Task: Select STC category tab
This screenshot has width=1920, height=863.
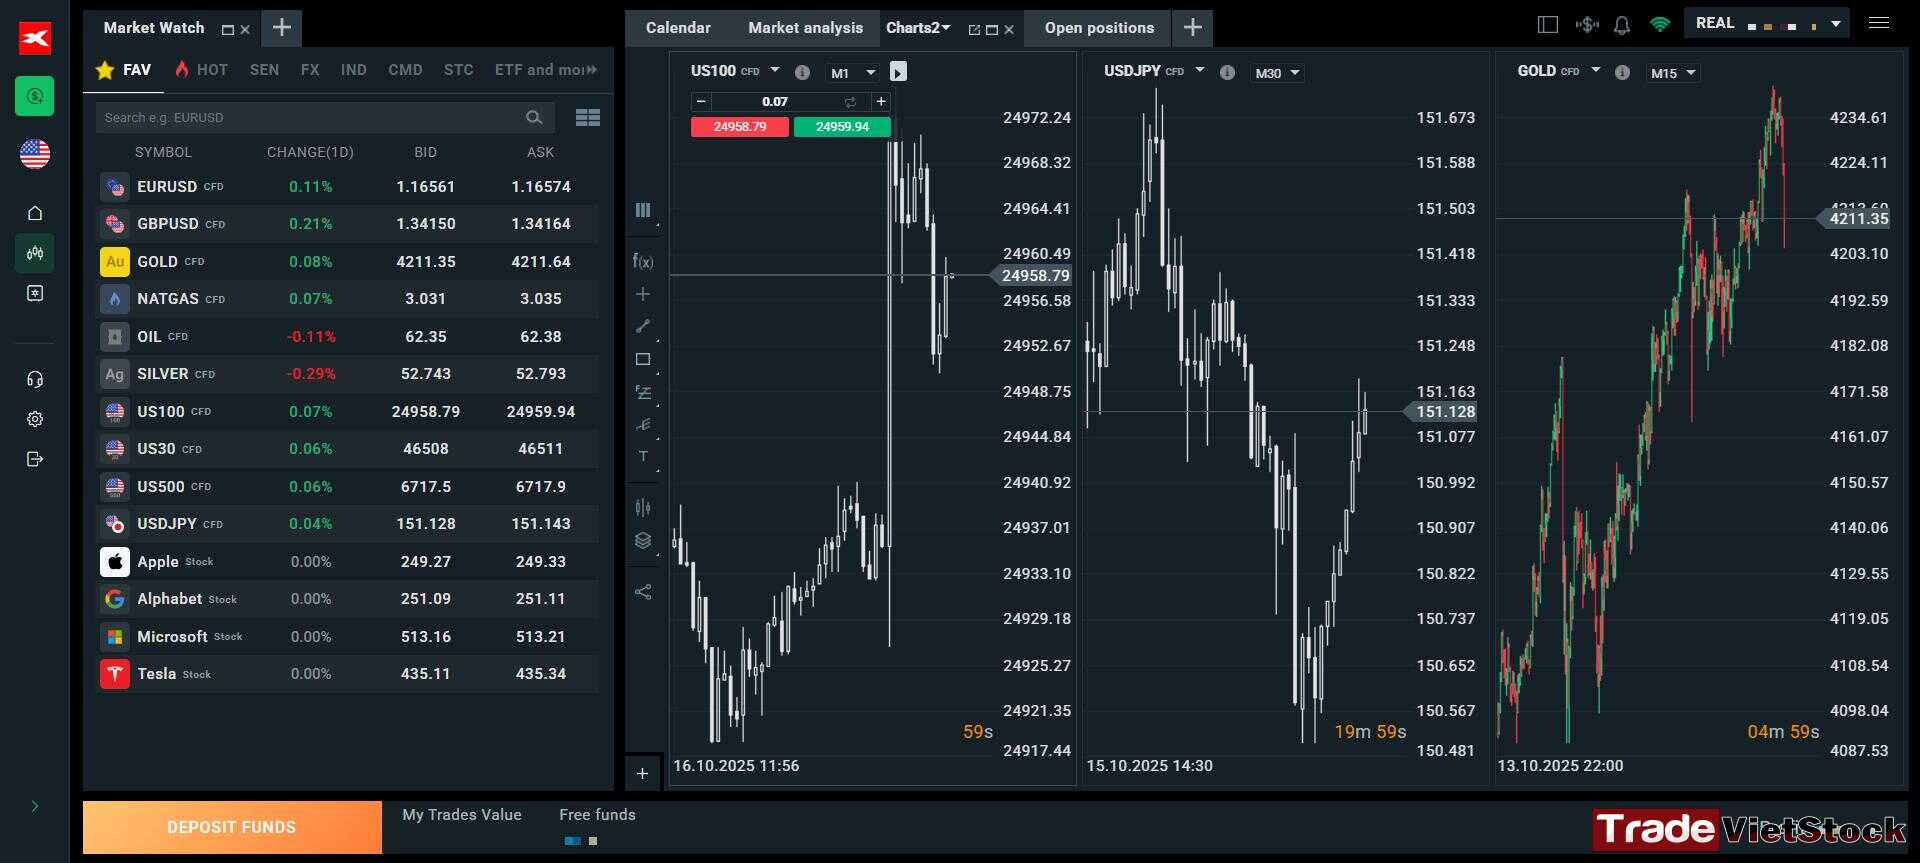Action: pos(459,70)
